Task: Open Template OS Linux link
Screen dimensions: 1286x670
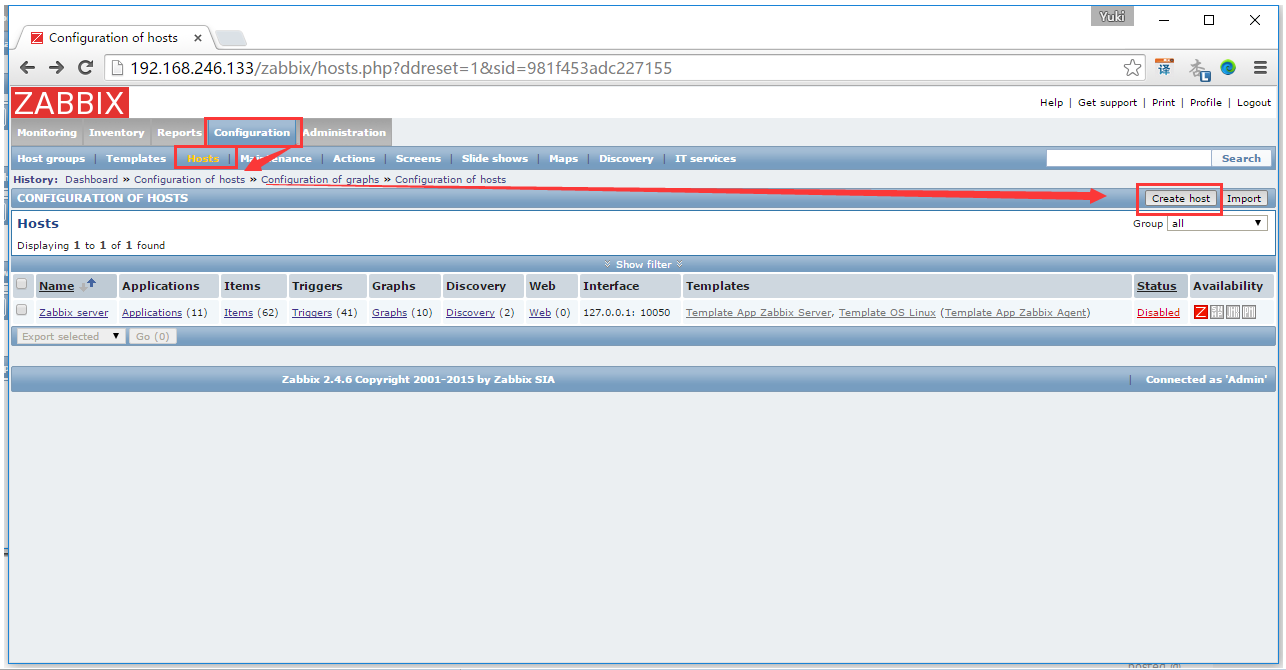Action: [x=887, y=313]
